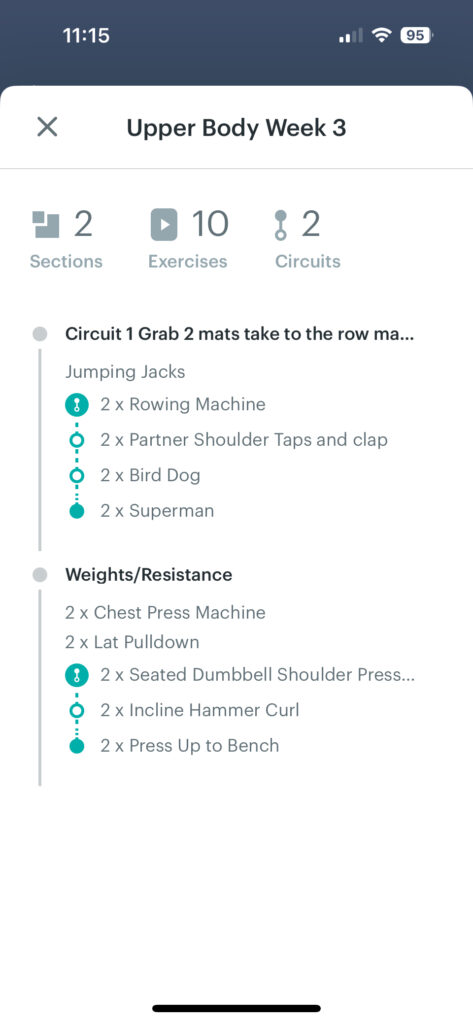Tap the Sections squares icon

coord(46,225)
